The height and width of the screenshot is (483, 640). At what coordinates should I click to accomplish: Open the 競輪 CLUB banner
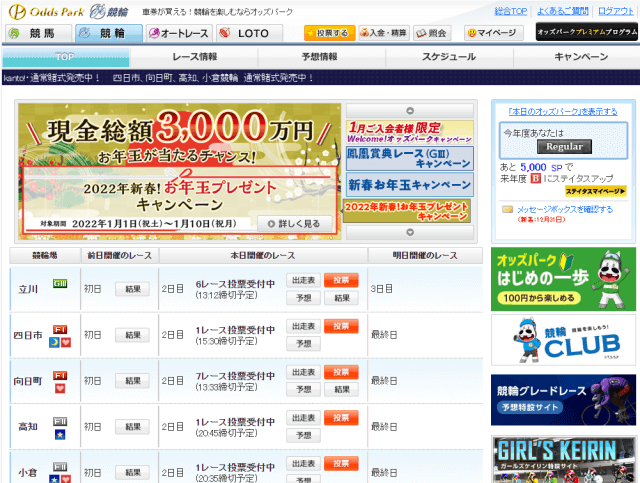tap(563, 340)
